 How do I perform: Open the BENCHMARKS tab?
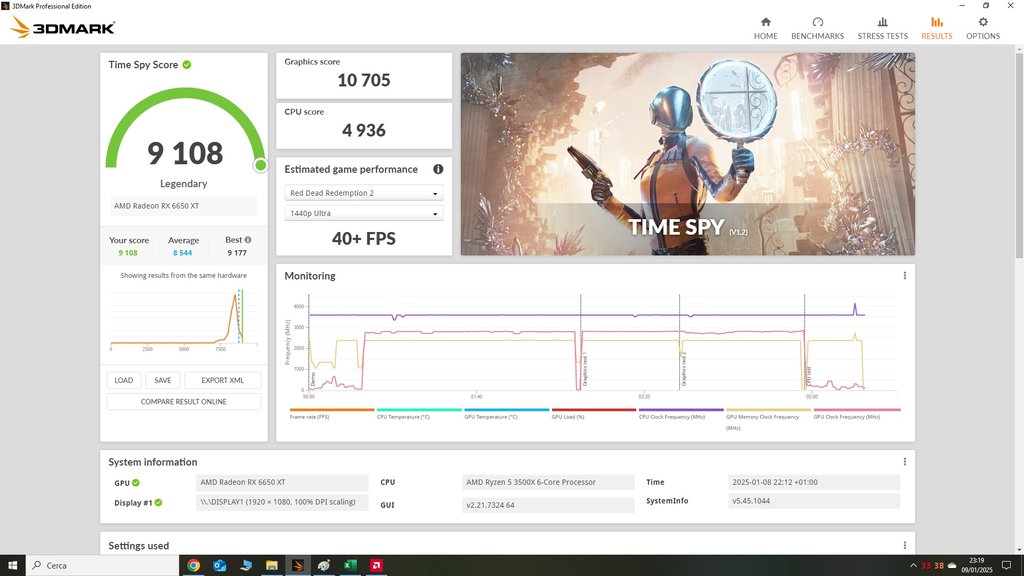[x=817, y=29]
